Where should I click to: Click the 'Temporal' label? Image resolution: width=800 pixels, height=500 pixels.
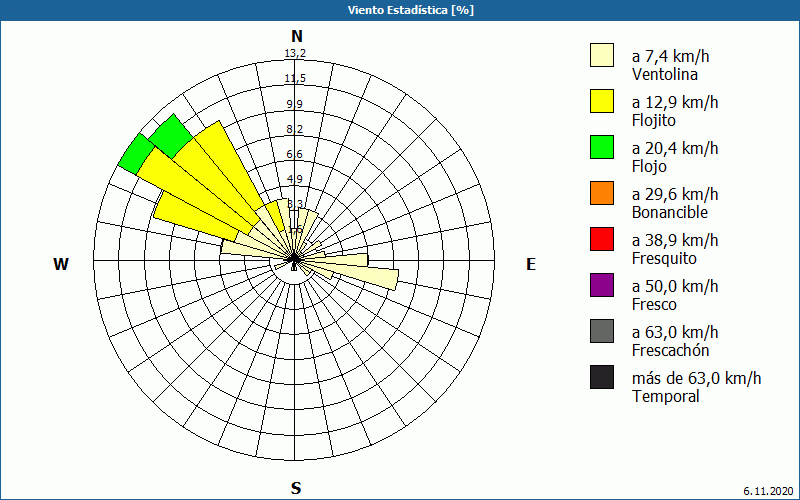pyautogui.click(x=665, y=396)
